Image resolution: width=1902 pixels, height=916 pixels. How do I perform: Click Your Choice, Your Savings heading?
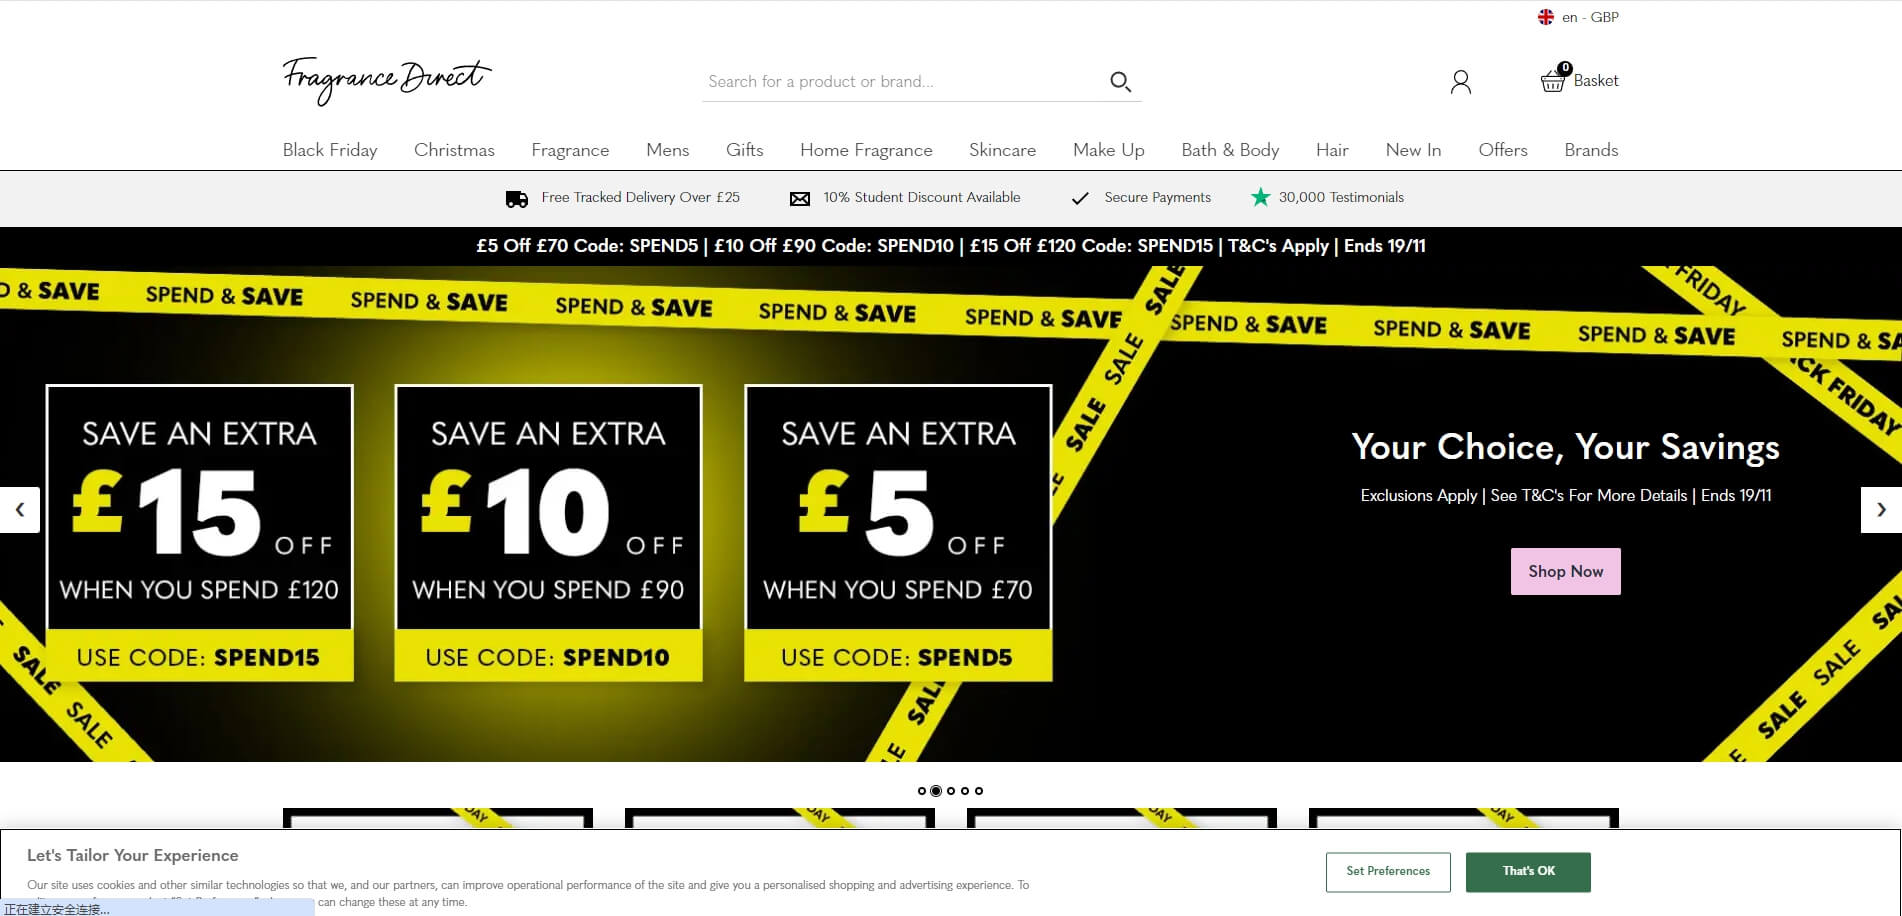coord(1565,447)
